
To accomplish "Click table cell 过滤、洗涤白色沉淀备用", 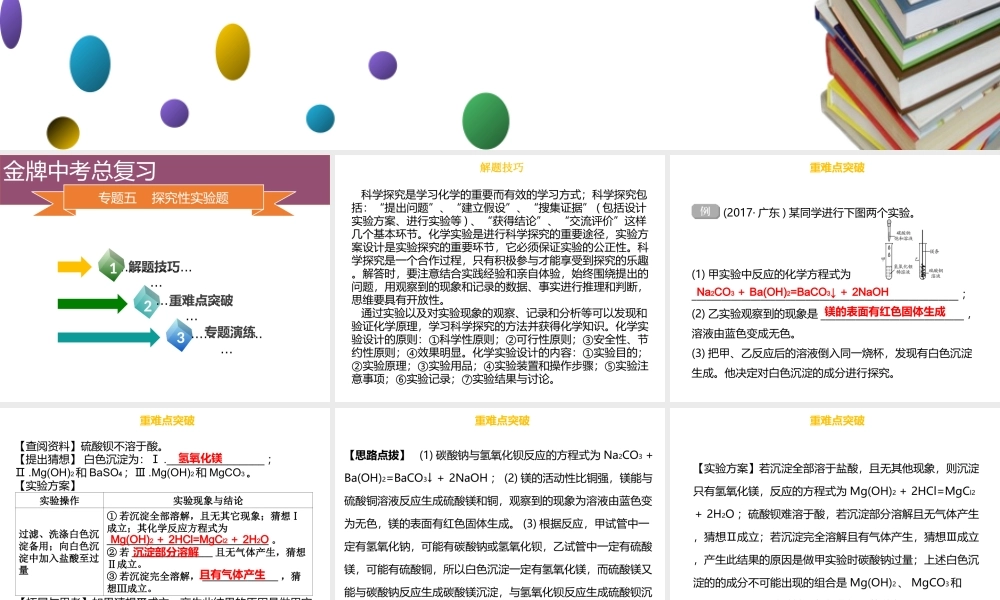I will tap(59, 552).
